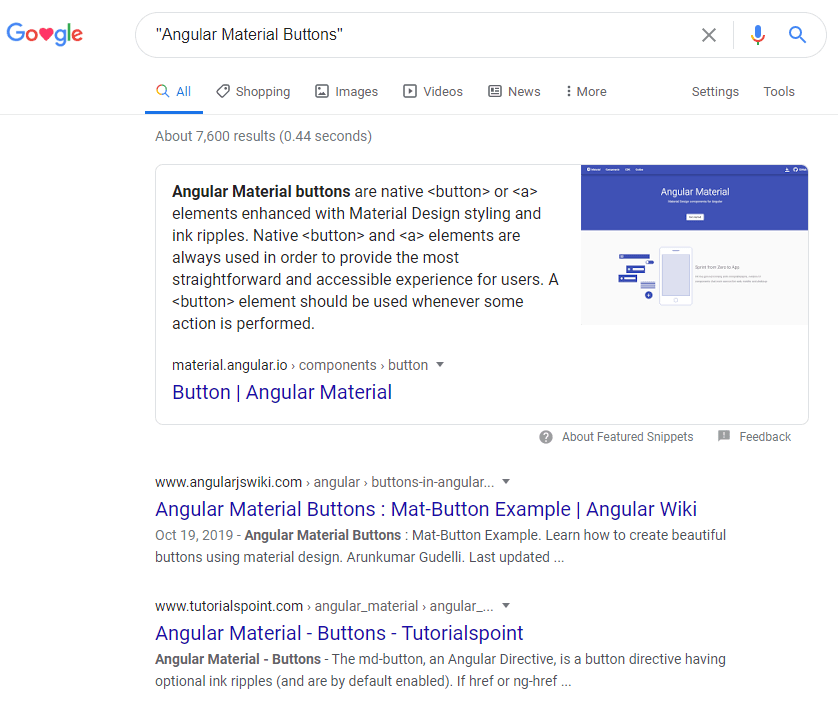Expand dropdown arrow beside material.angular.io URL
The width and height of the screenshot is (838, 705).
(440, 365)
